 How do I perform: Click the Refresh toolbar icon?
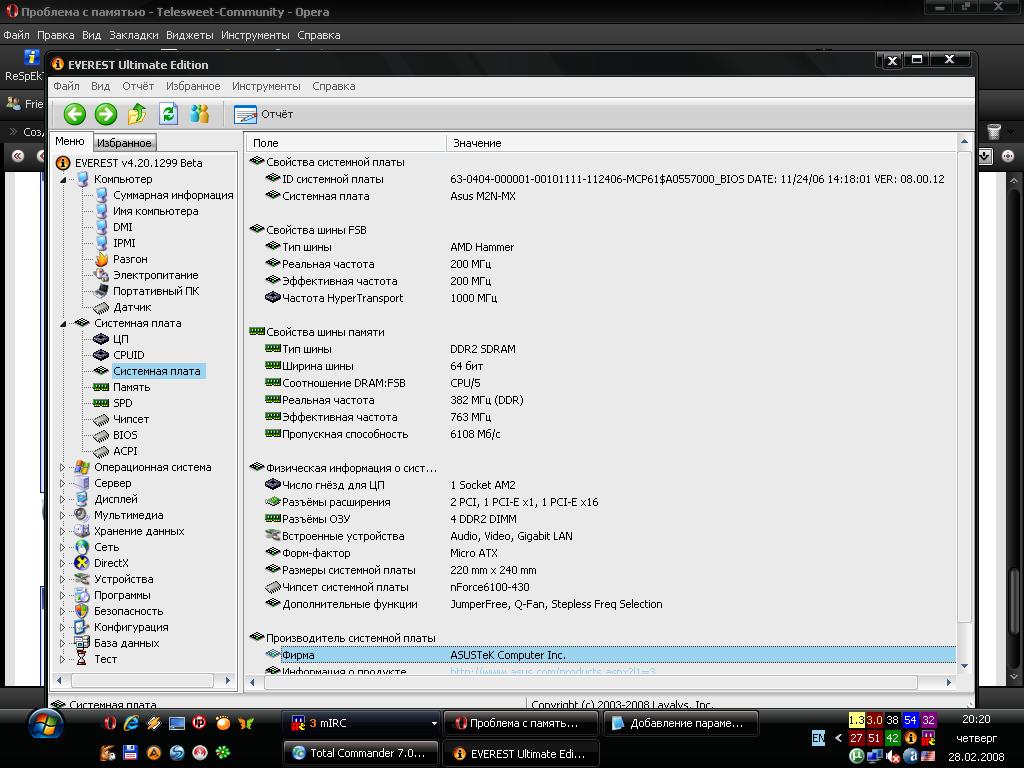click(168, 114)
